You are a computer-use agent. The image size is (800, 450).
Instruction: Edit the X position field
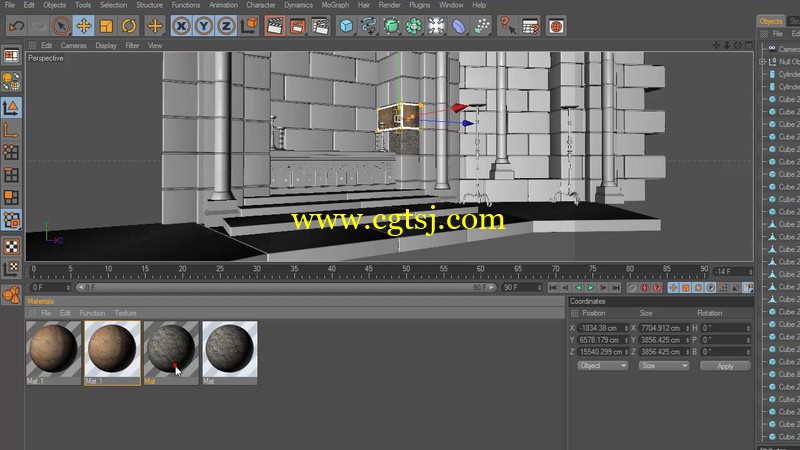pos(603,328)
